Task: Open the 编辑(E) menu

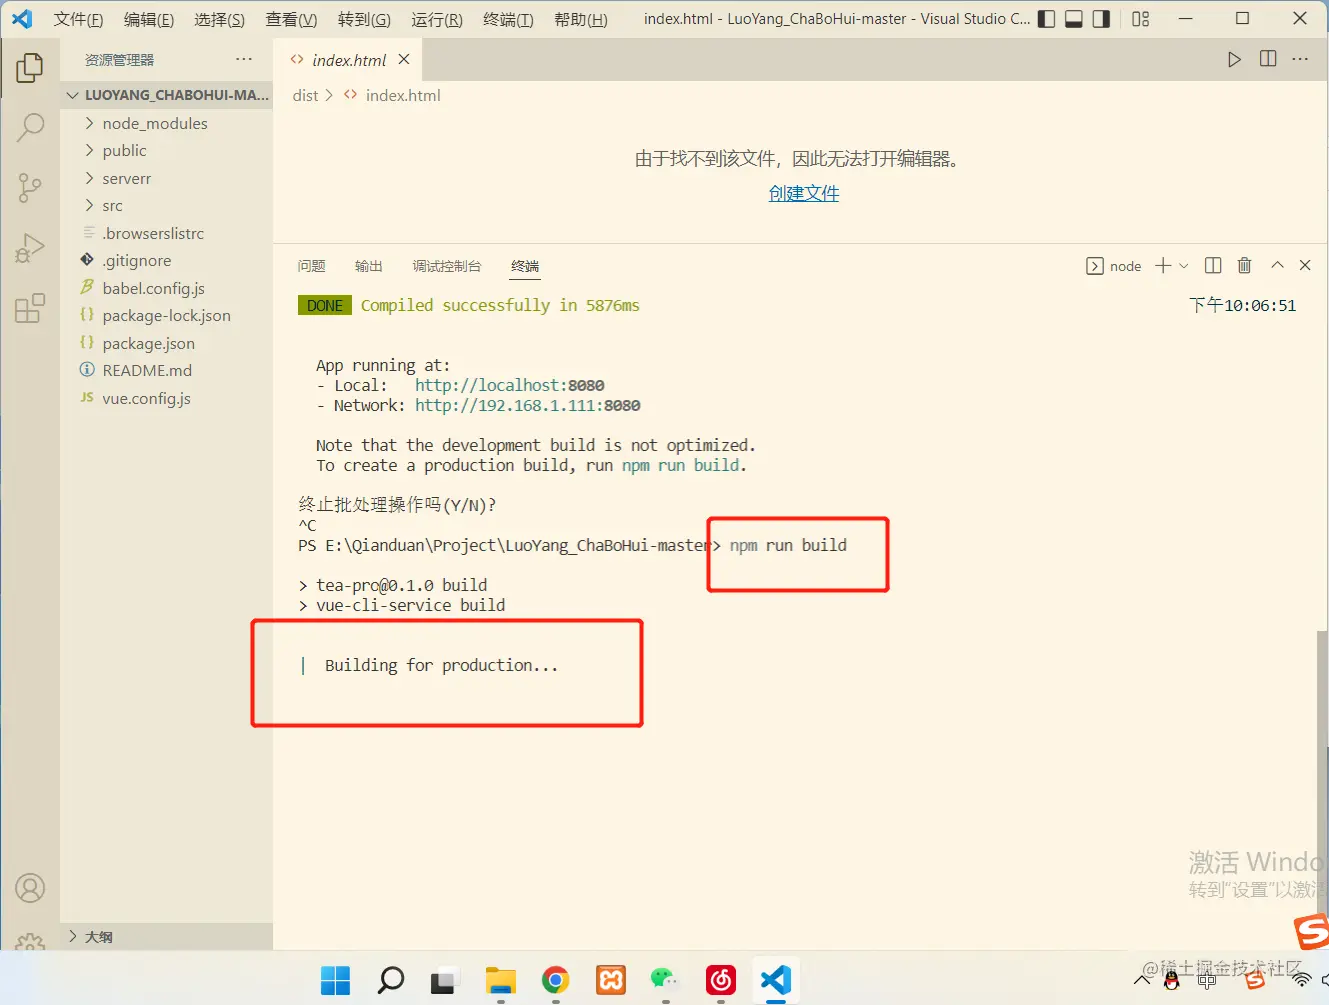Action: [149, 19]
